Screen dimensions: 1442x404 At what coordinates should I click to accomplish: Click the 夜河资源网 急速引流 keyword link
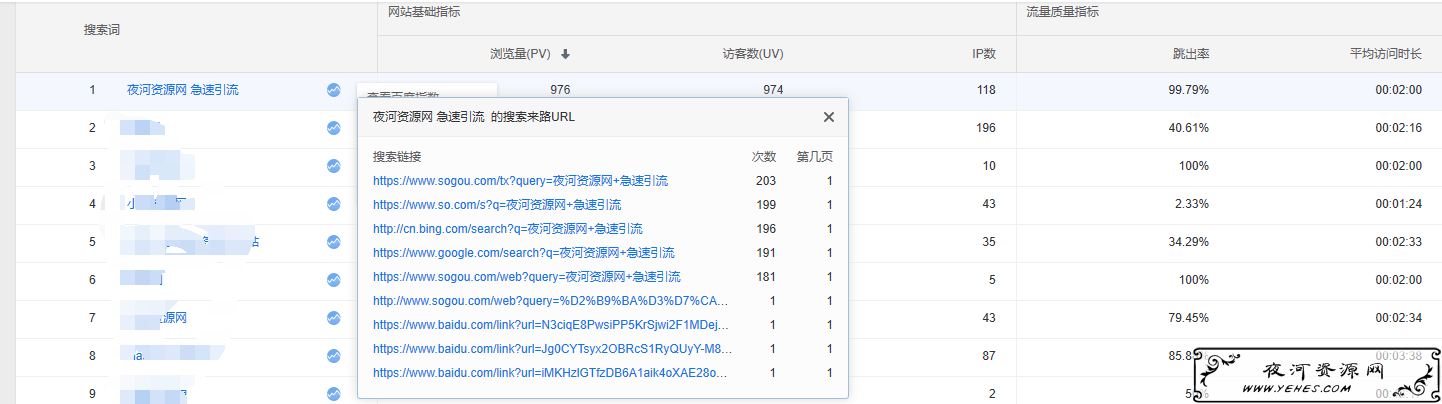(183, 90)
